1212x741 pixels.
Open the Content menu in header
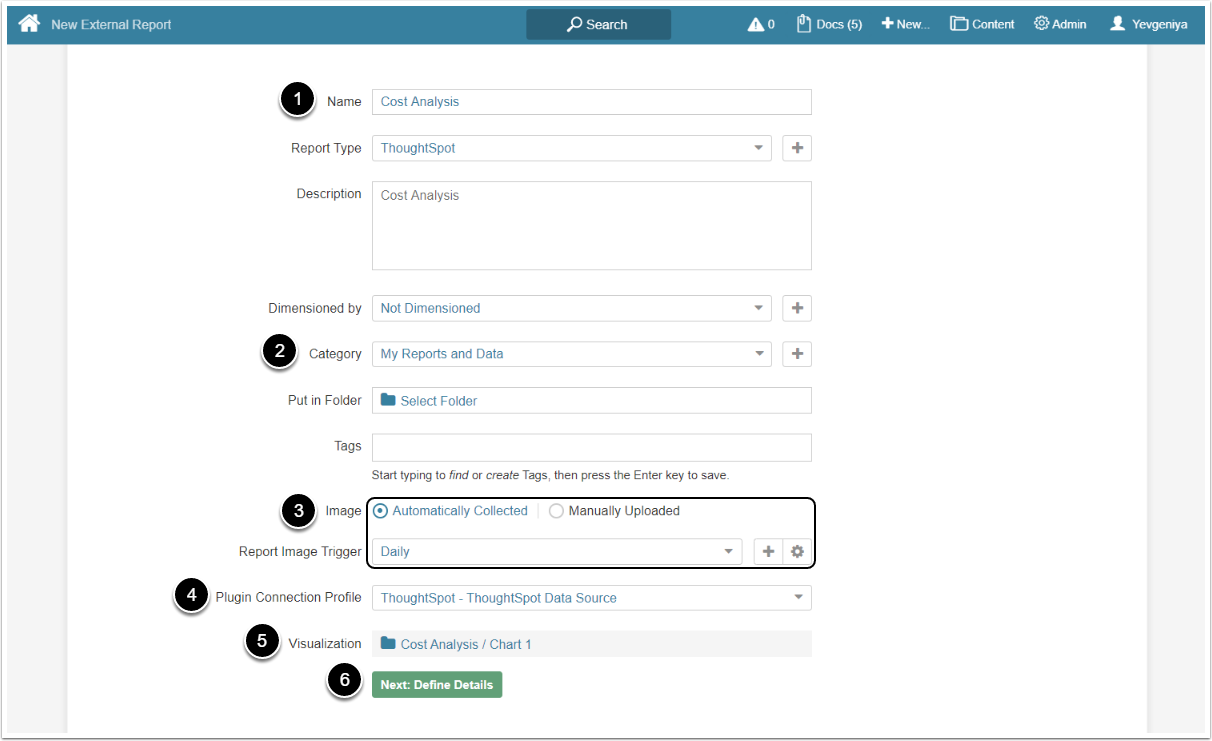click(x=982, y=24)
